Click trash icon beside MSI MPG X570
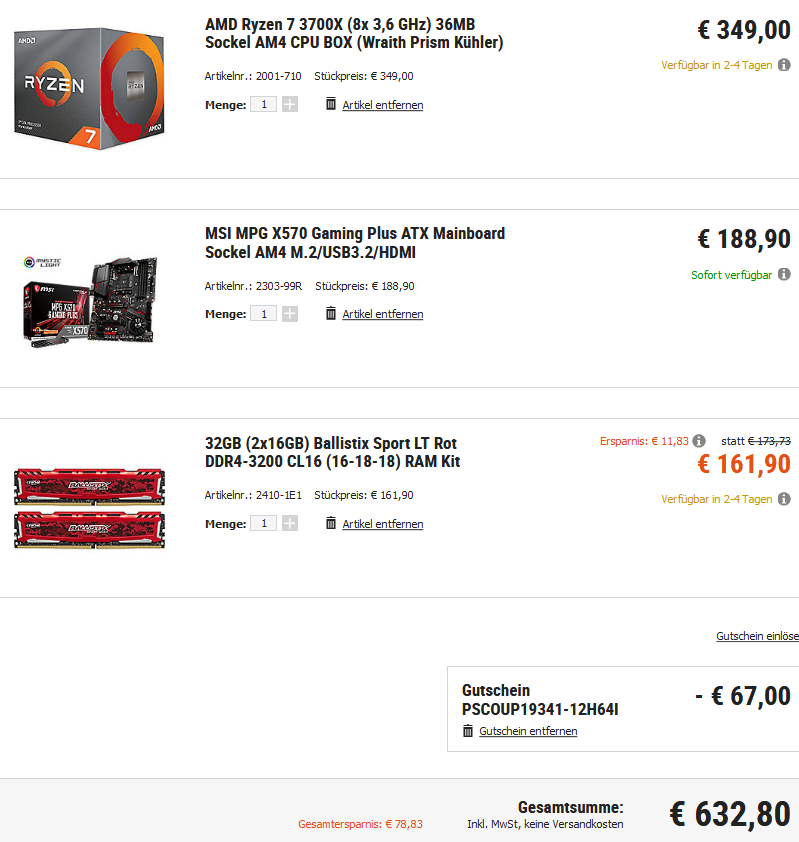 point(331,313)
